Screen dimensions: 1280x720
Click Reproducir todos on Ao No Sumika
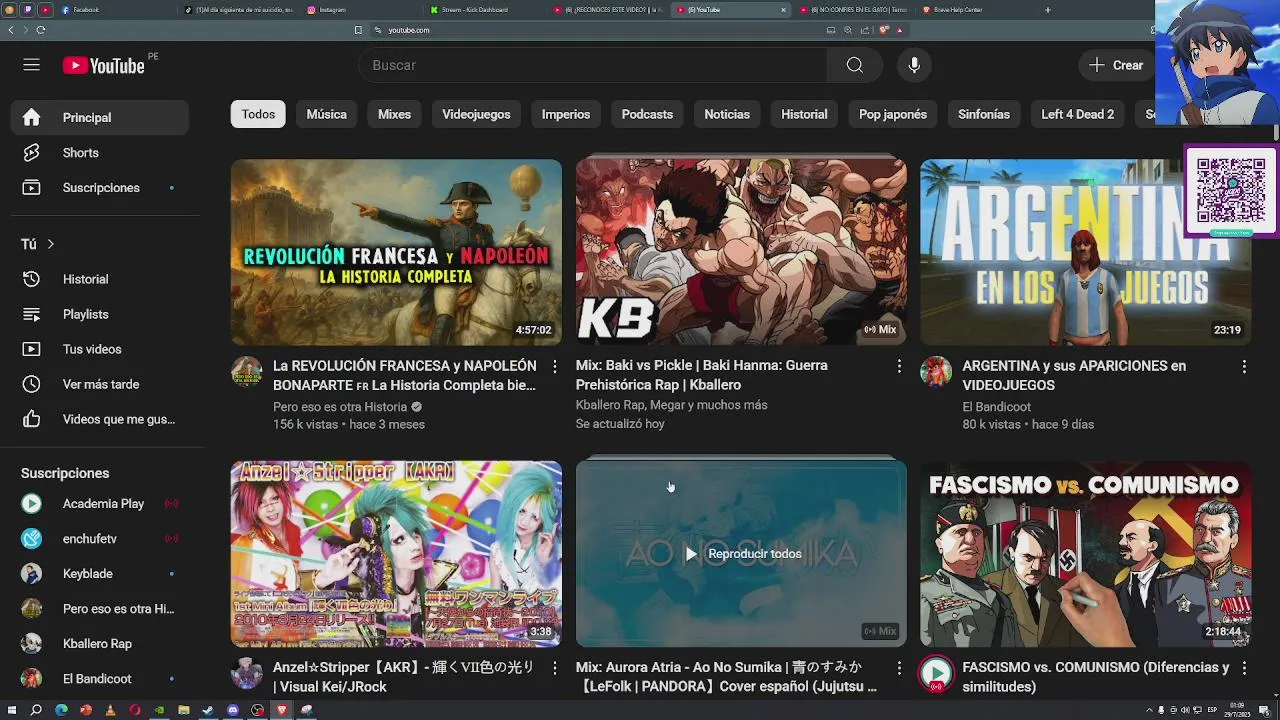(x=742, y=554)
